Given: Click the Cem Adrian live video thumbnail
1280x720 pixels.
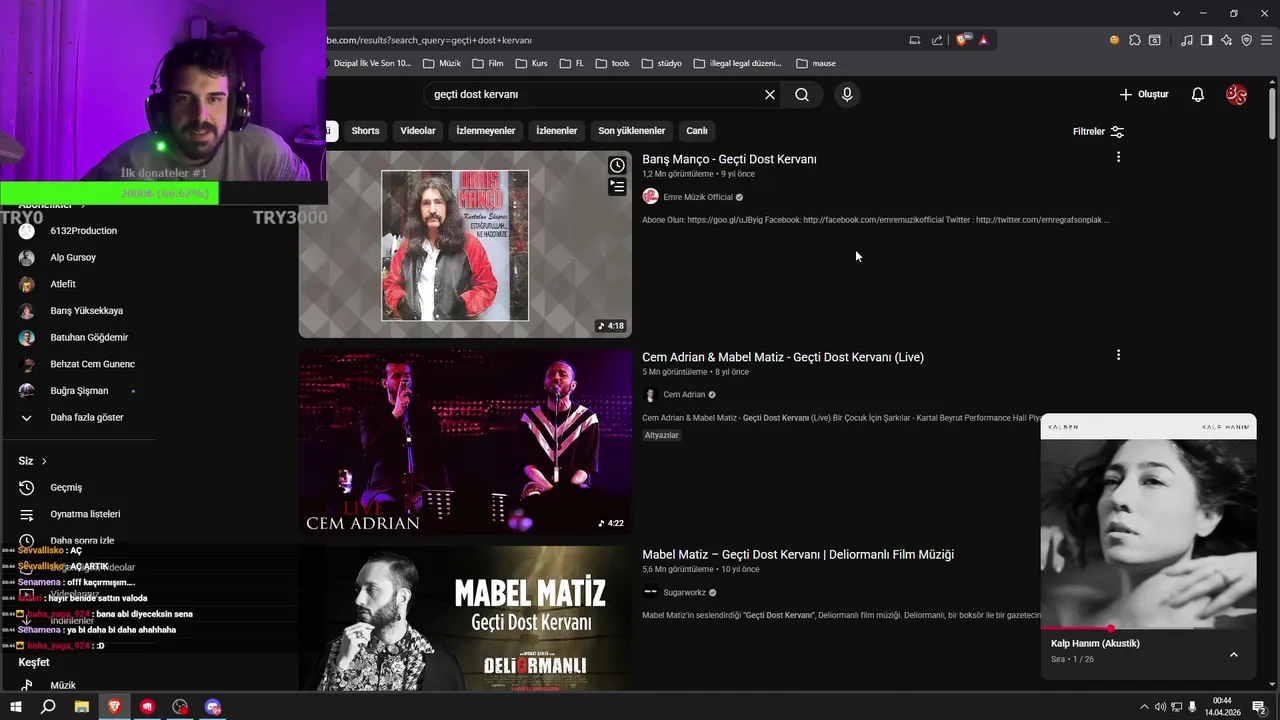Looking at the screenshot, I should pyautogui.click(x=465, y=441).
